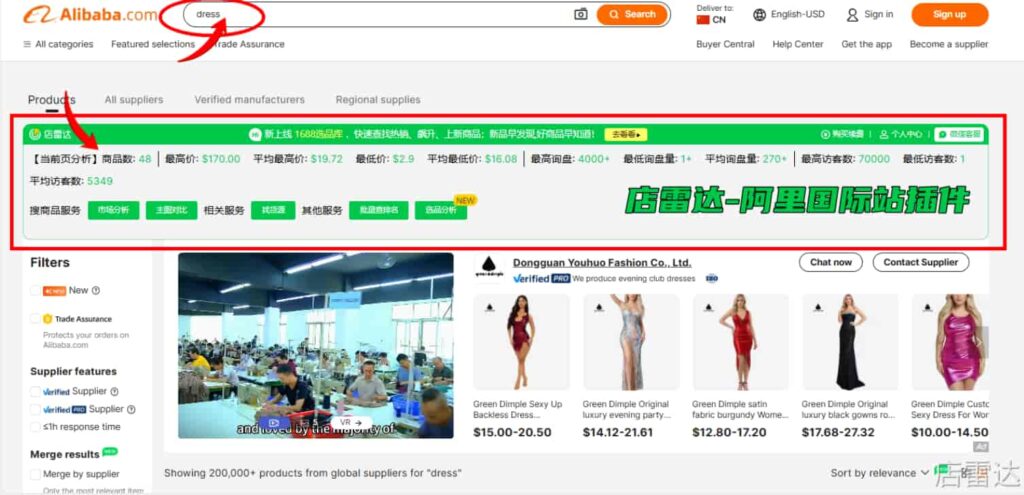Click the Trade Assurance shield icon
This screenshot has height=495, width=1024.
tap(47, 319)
